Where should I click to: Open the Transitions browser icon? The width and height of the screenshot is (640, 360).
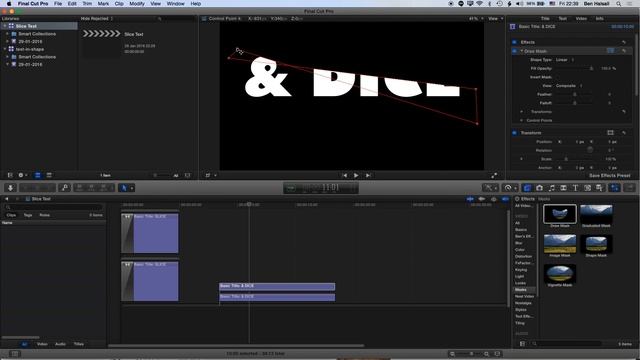(563, 188)
